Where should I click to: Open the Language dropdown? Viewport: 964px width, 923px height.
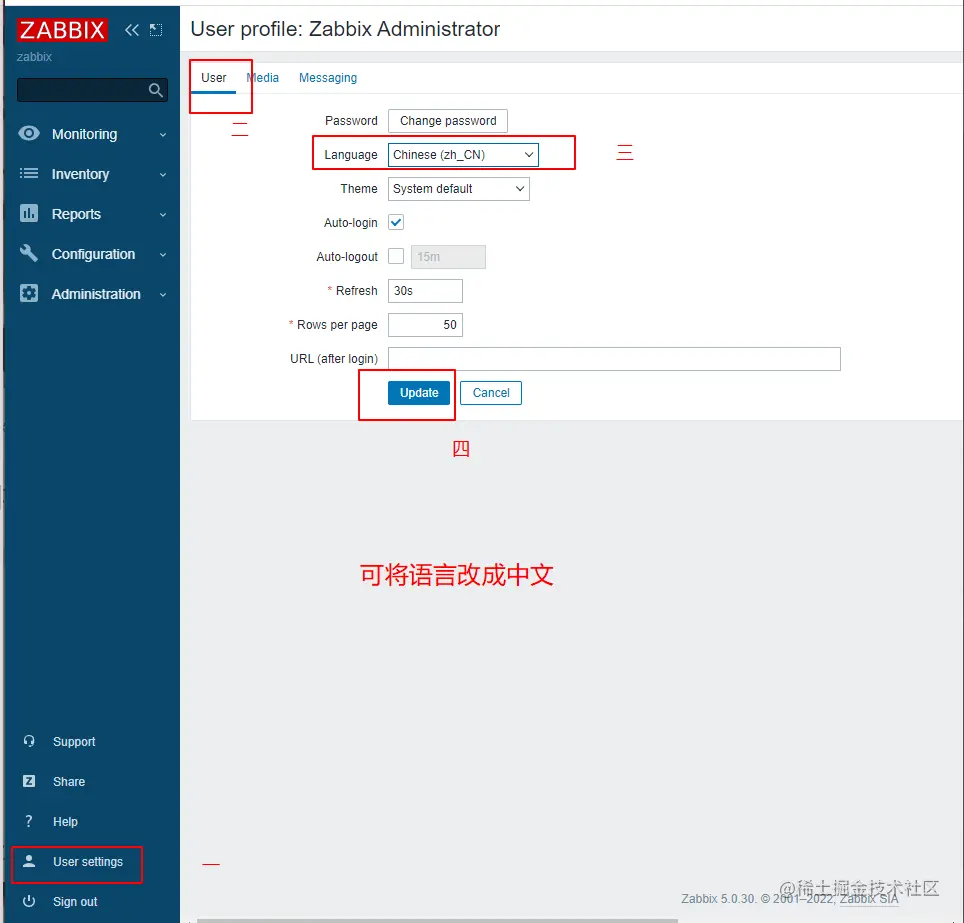(x=463, y=155)
